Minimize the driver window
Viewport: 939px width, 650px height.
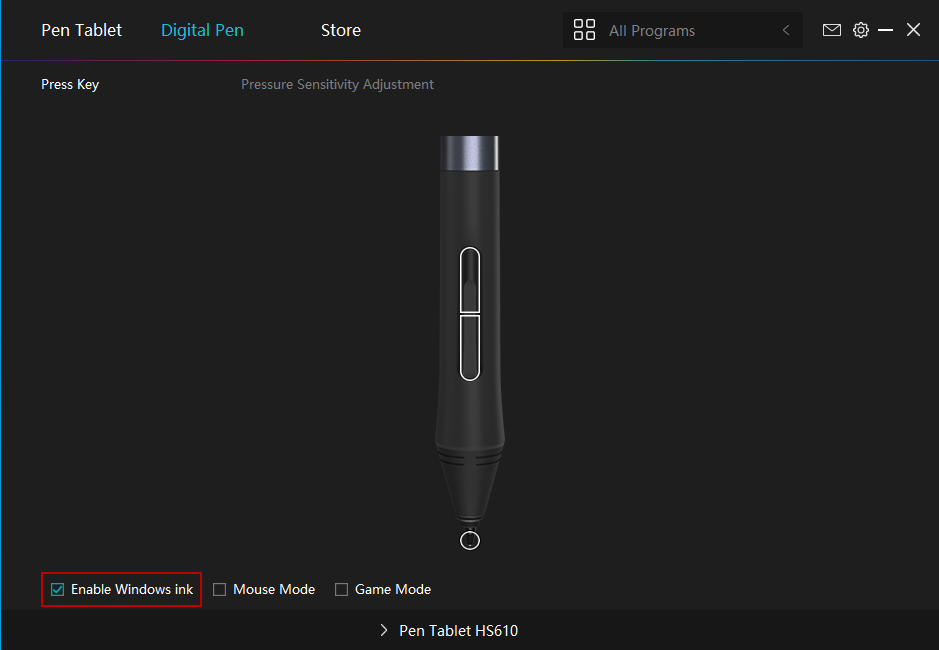(885, 30)
